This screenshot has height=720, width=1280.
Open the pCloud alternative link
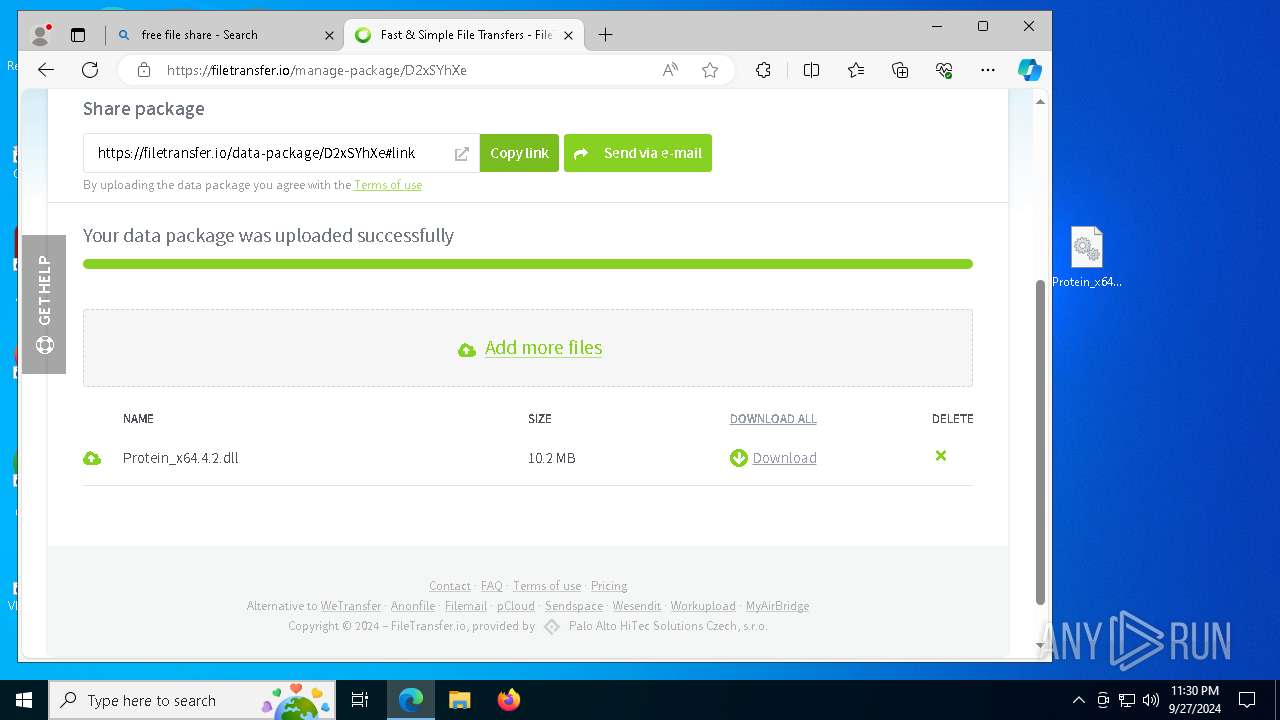516,606
